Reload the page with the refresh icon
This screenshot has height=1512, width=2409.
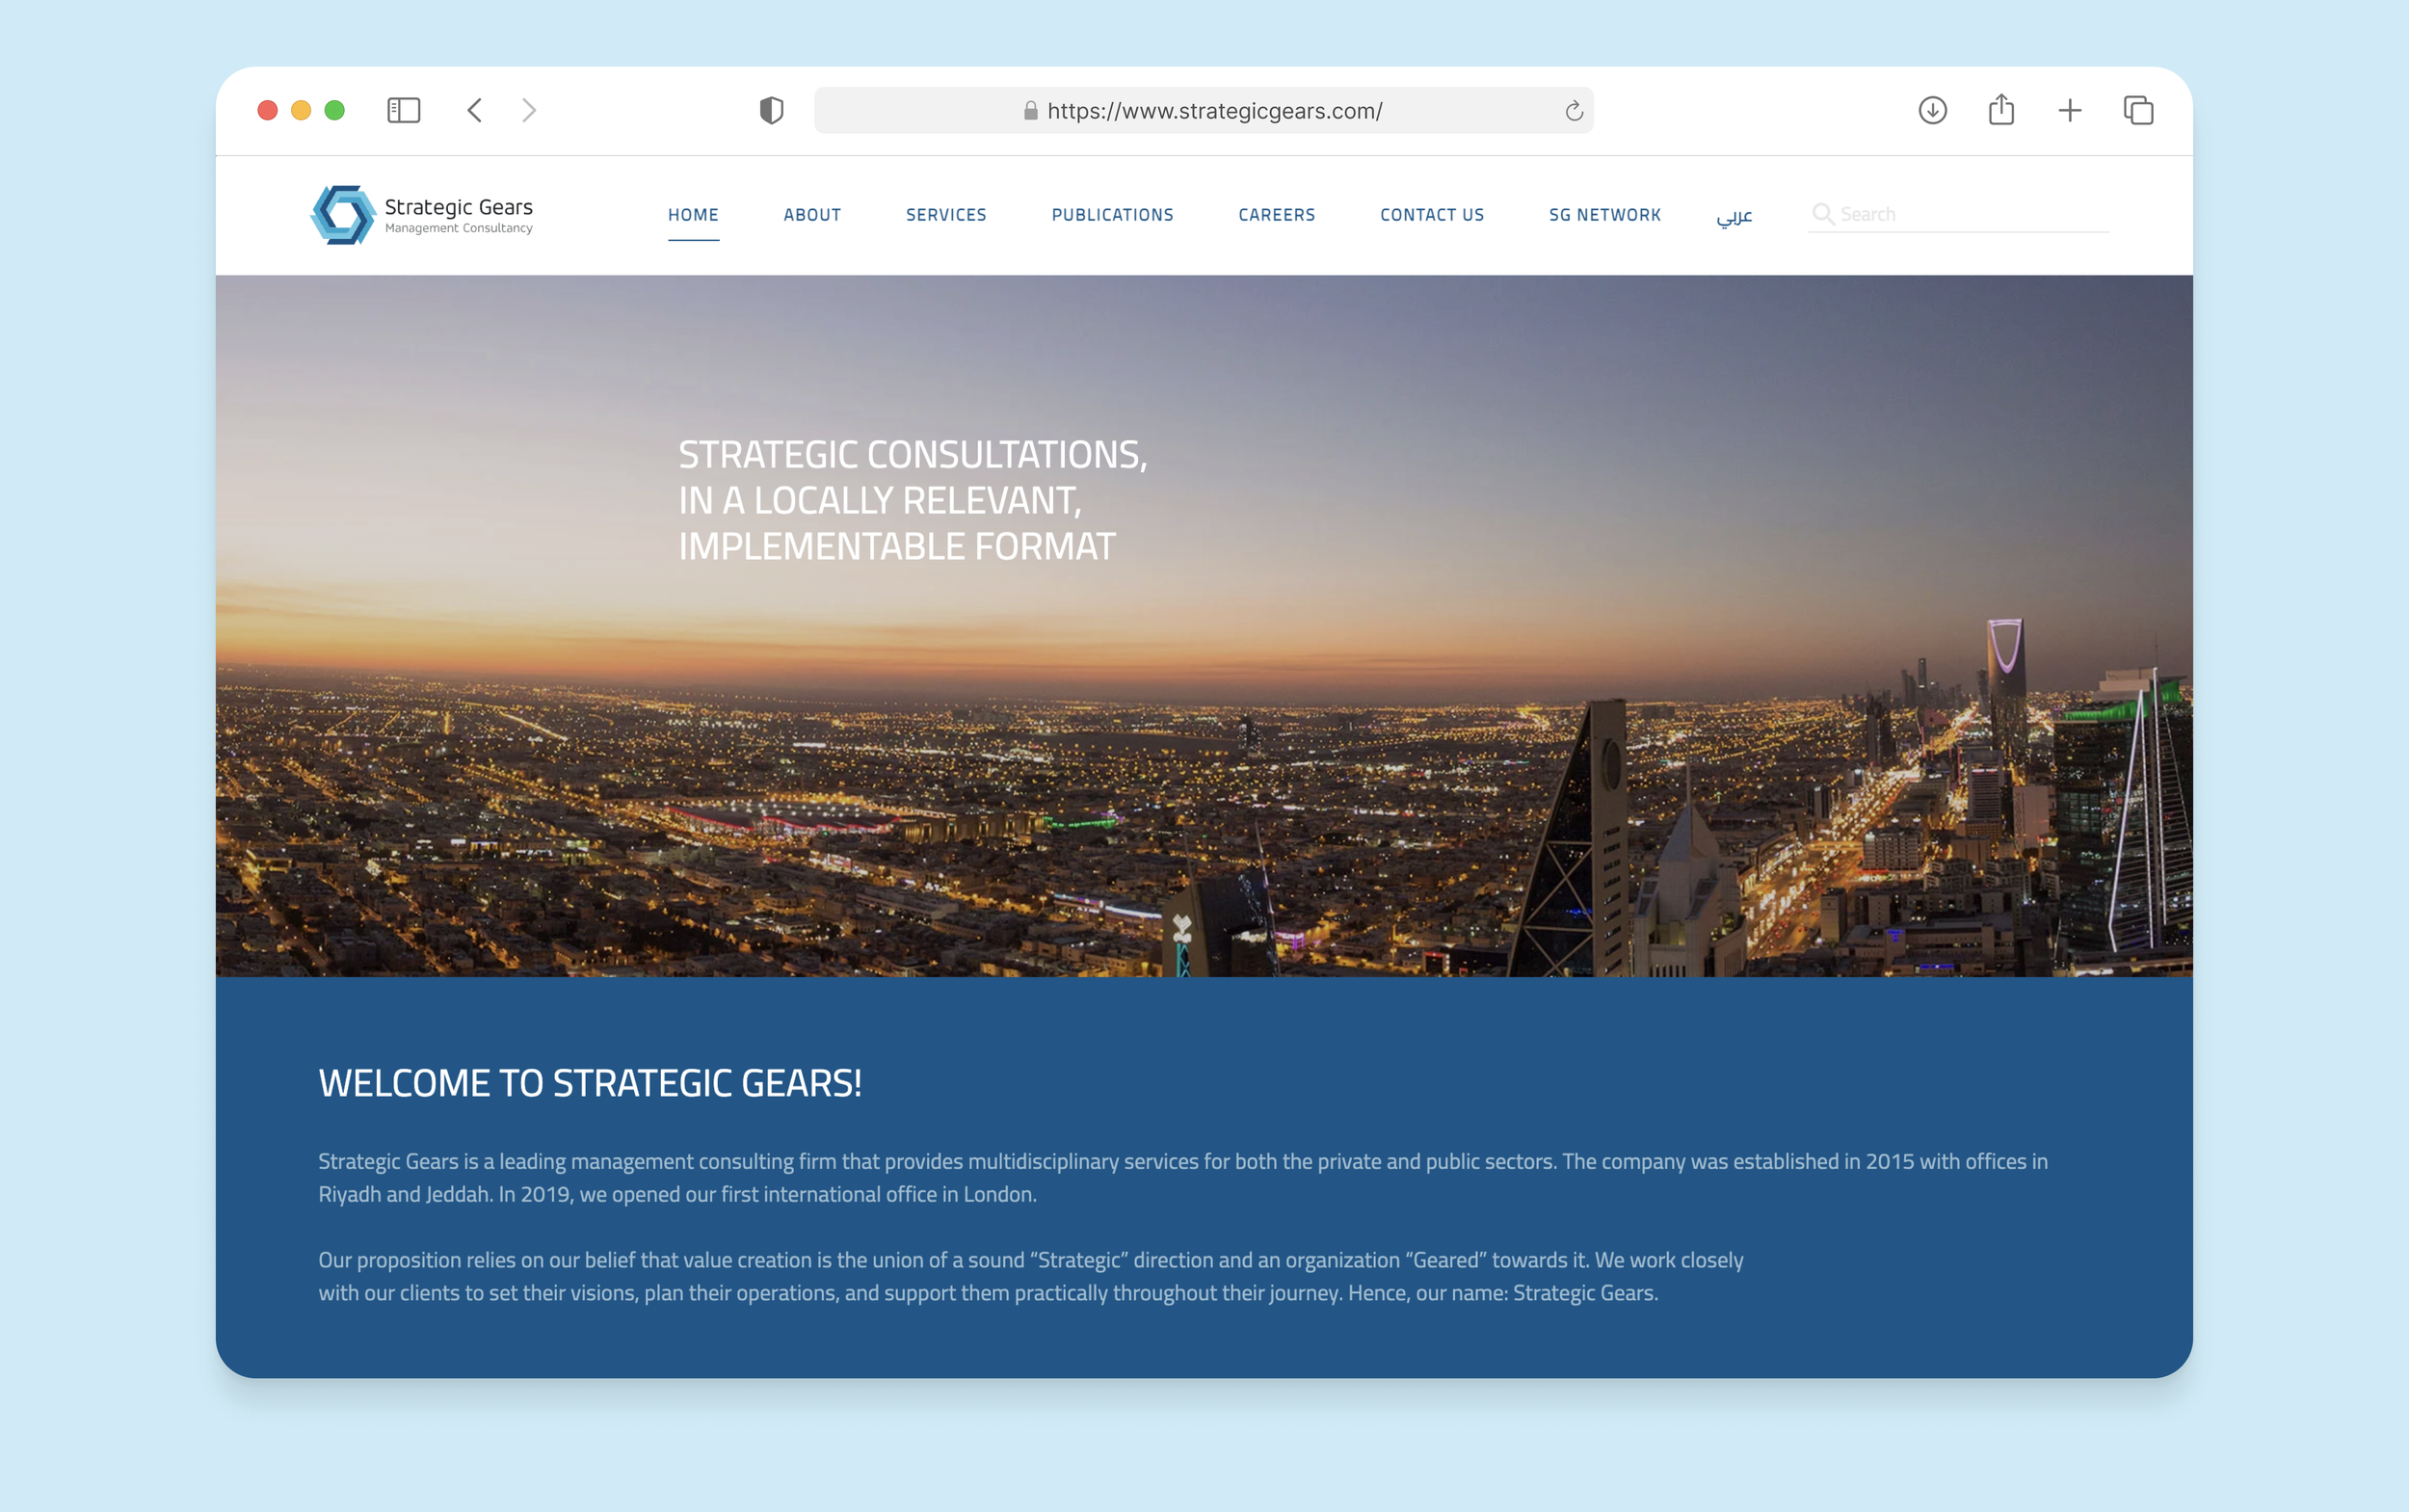pos(1573,111)
